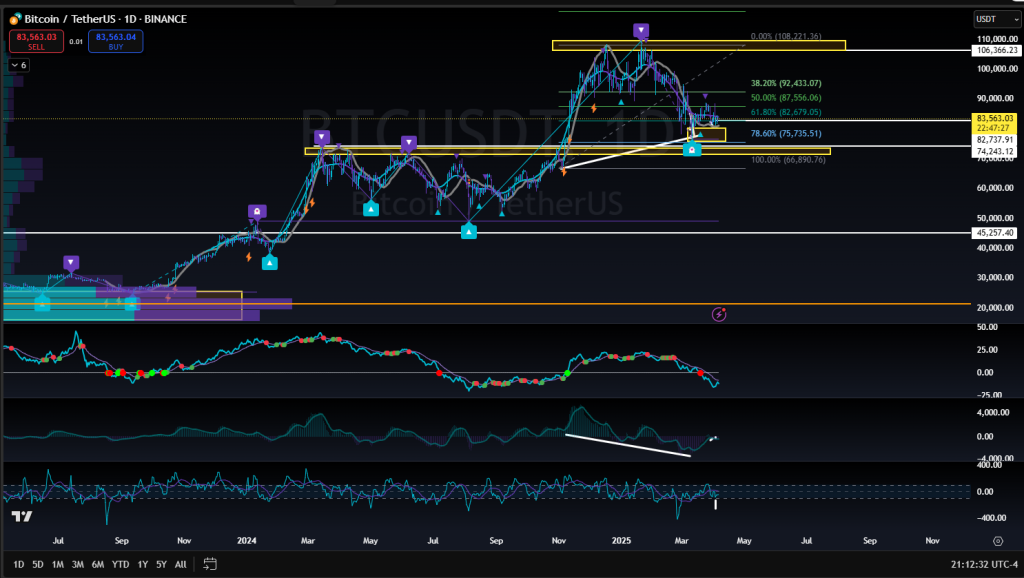The image size is (1024, 578).
Task: Click the orange lightning icon near December 2024
Action: point(594,108)
